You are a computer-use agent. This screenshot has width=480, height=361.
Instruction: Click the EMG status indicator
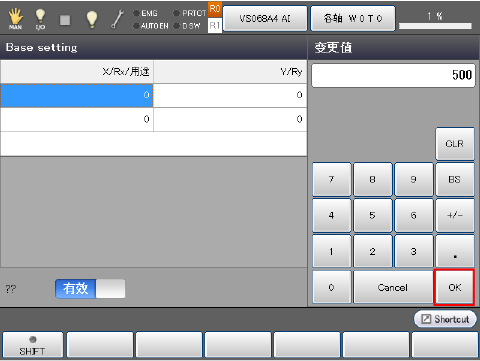(145, 13)
